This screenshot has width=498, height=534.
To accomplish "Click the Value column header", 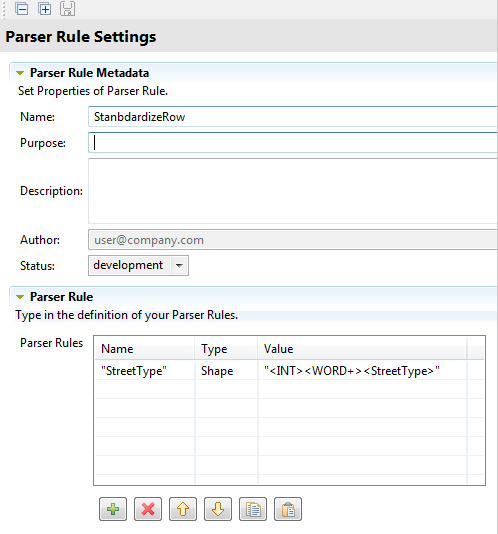I will (363, 348).
